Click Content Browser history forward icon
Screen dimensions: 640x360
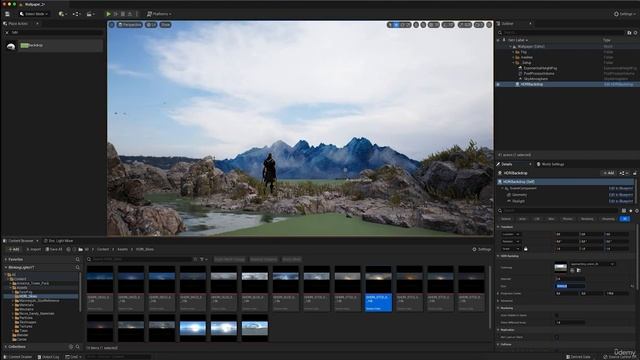coord(74,249)
